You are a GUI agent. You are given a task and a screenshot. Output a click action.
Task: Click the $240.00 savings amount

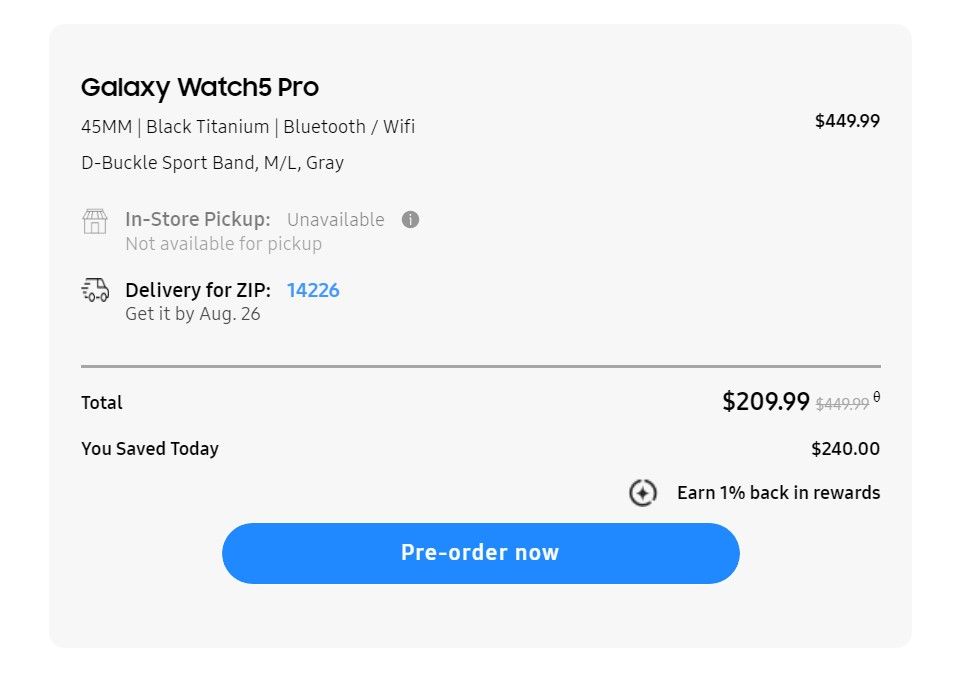[x=845, y=448]
